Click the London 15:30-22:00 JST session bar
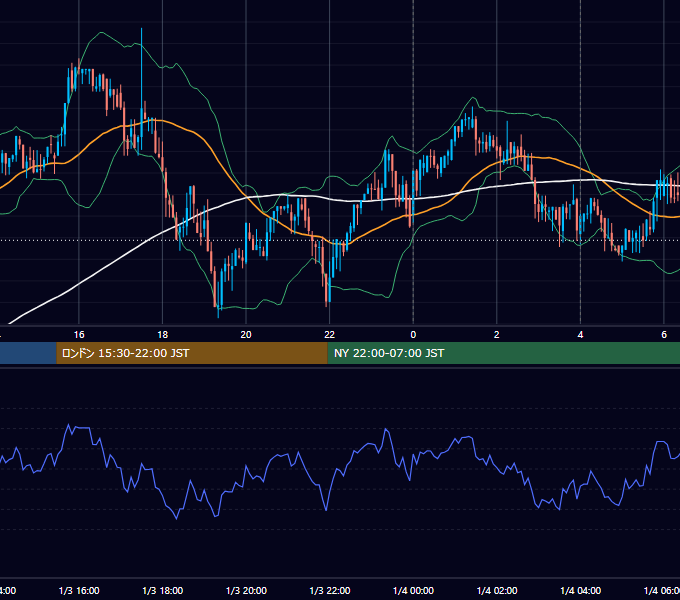680x600 pixels. coord(192,353)
